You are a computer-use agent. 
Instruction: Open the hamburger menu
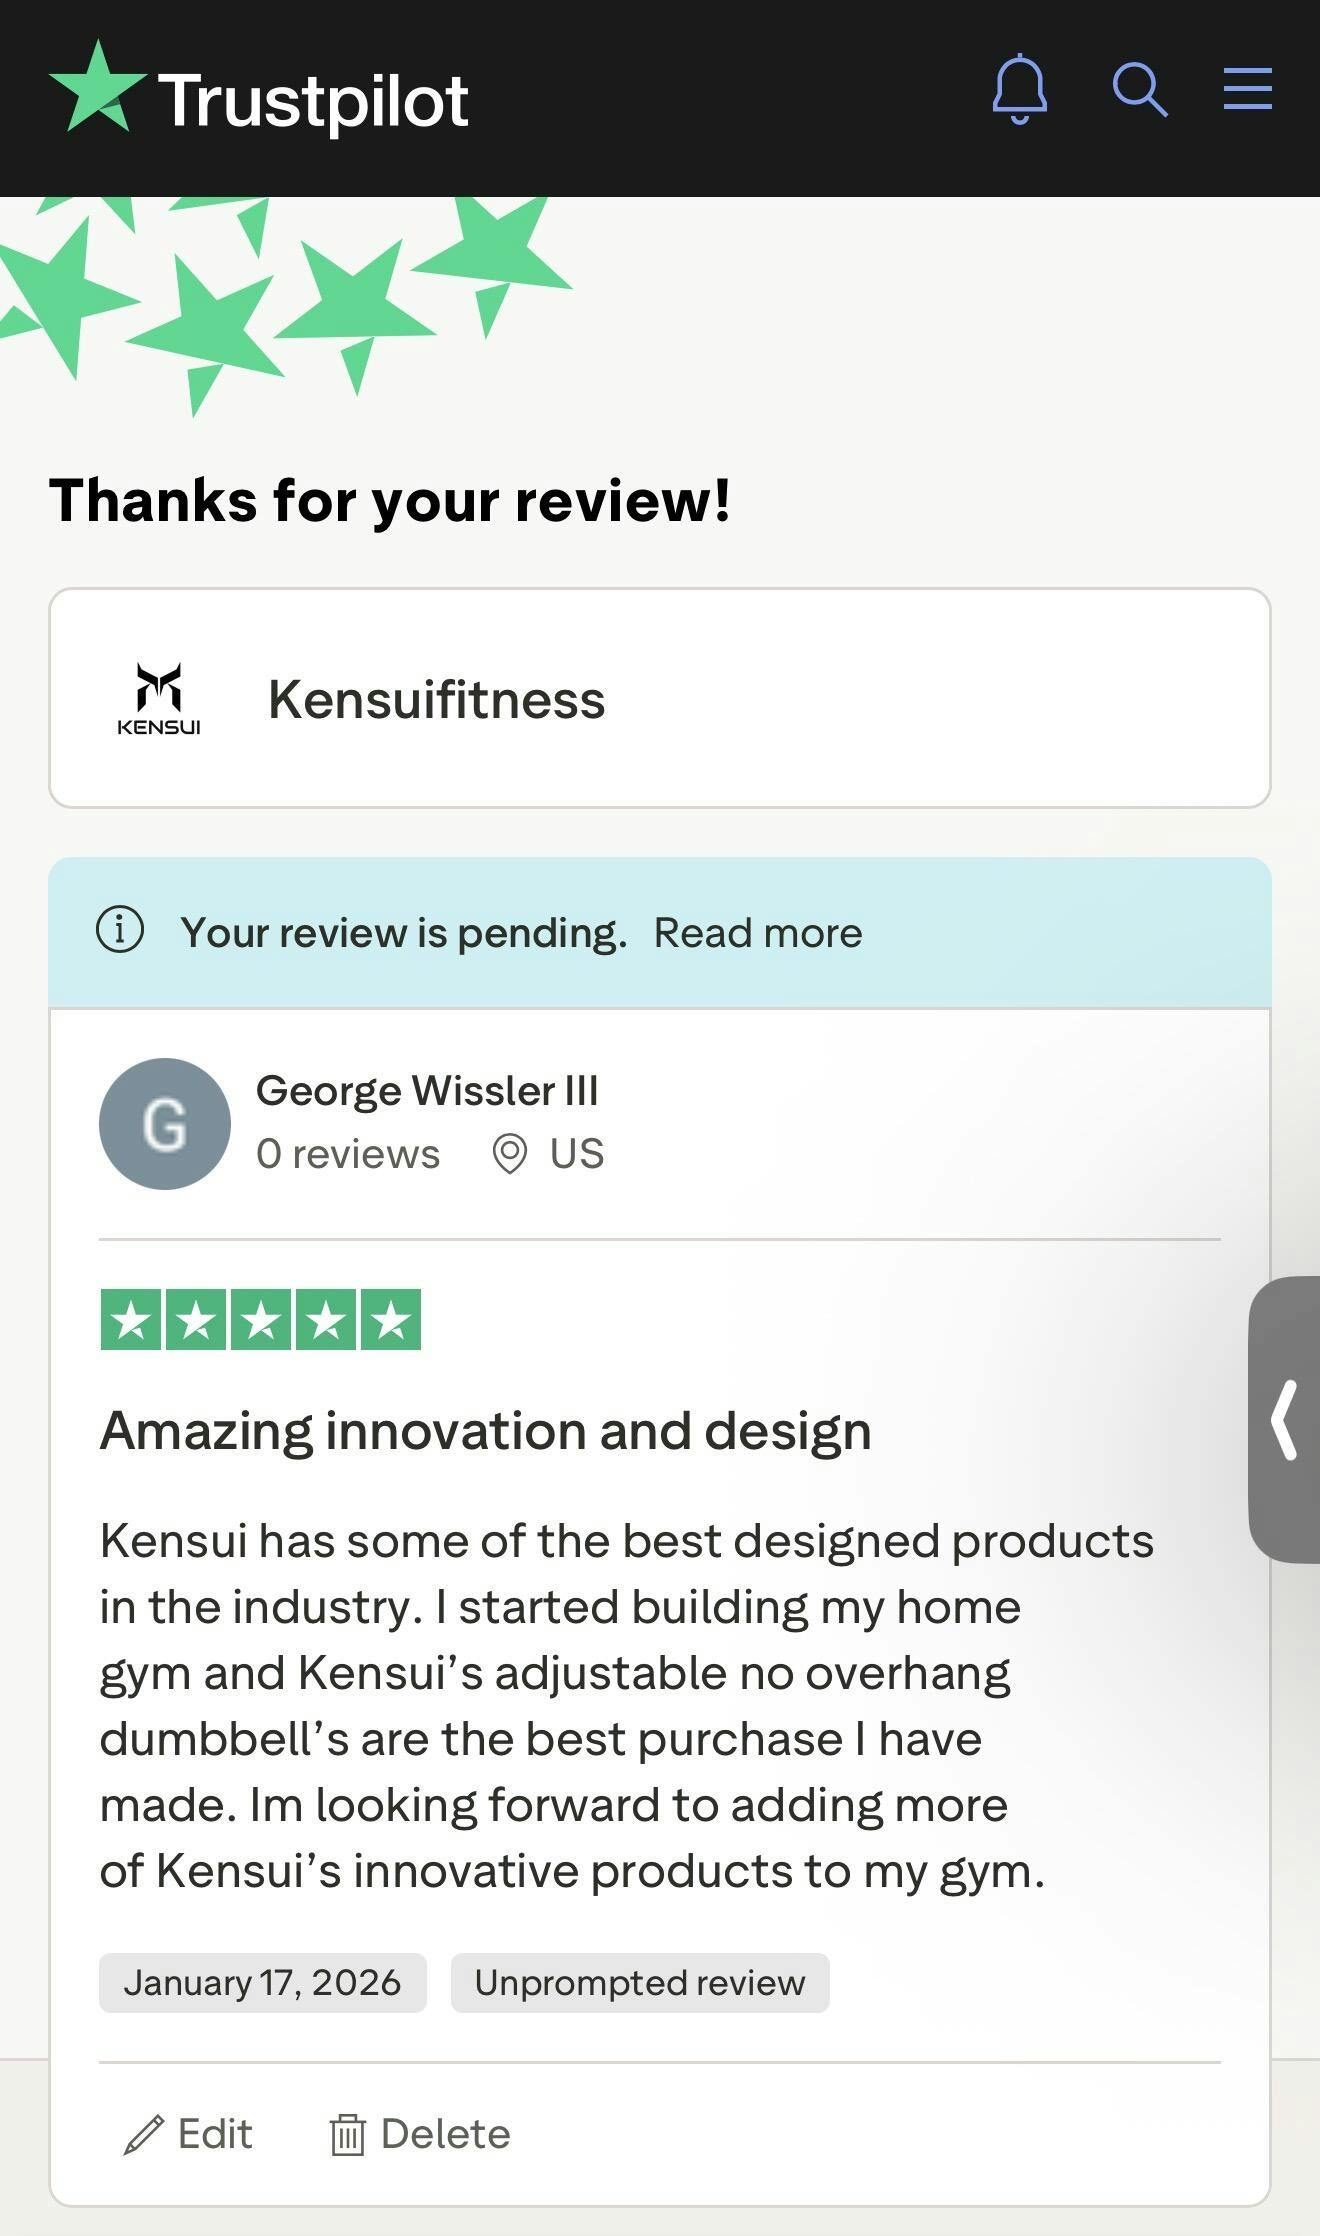point(1247,90)
